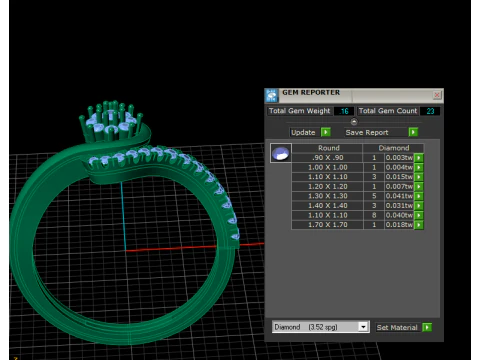Click the Gem Reporter logo icon

[272, 96]
